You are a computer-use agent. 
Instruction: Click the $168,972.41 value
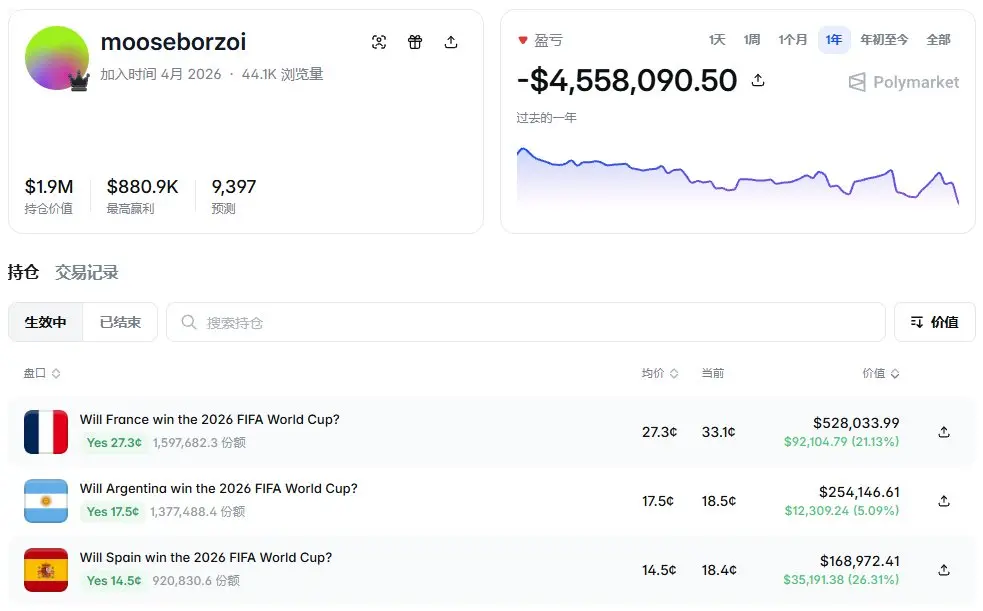tap(859, 561)
